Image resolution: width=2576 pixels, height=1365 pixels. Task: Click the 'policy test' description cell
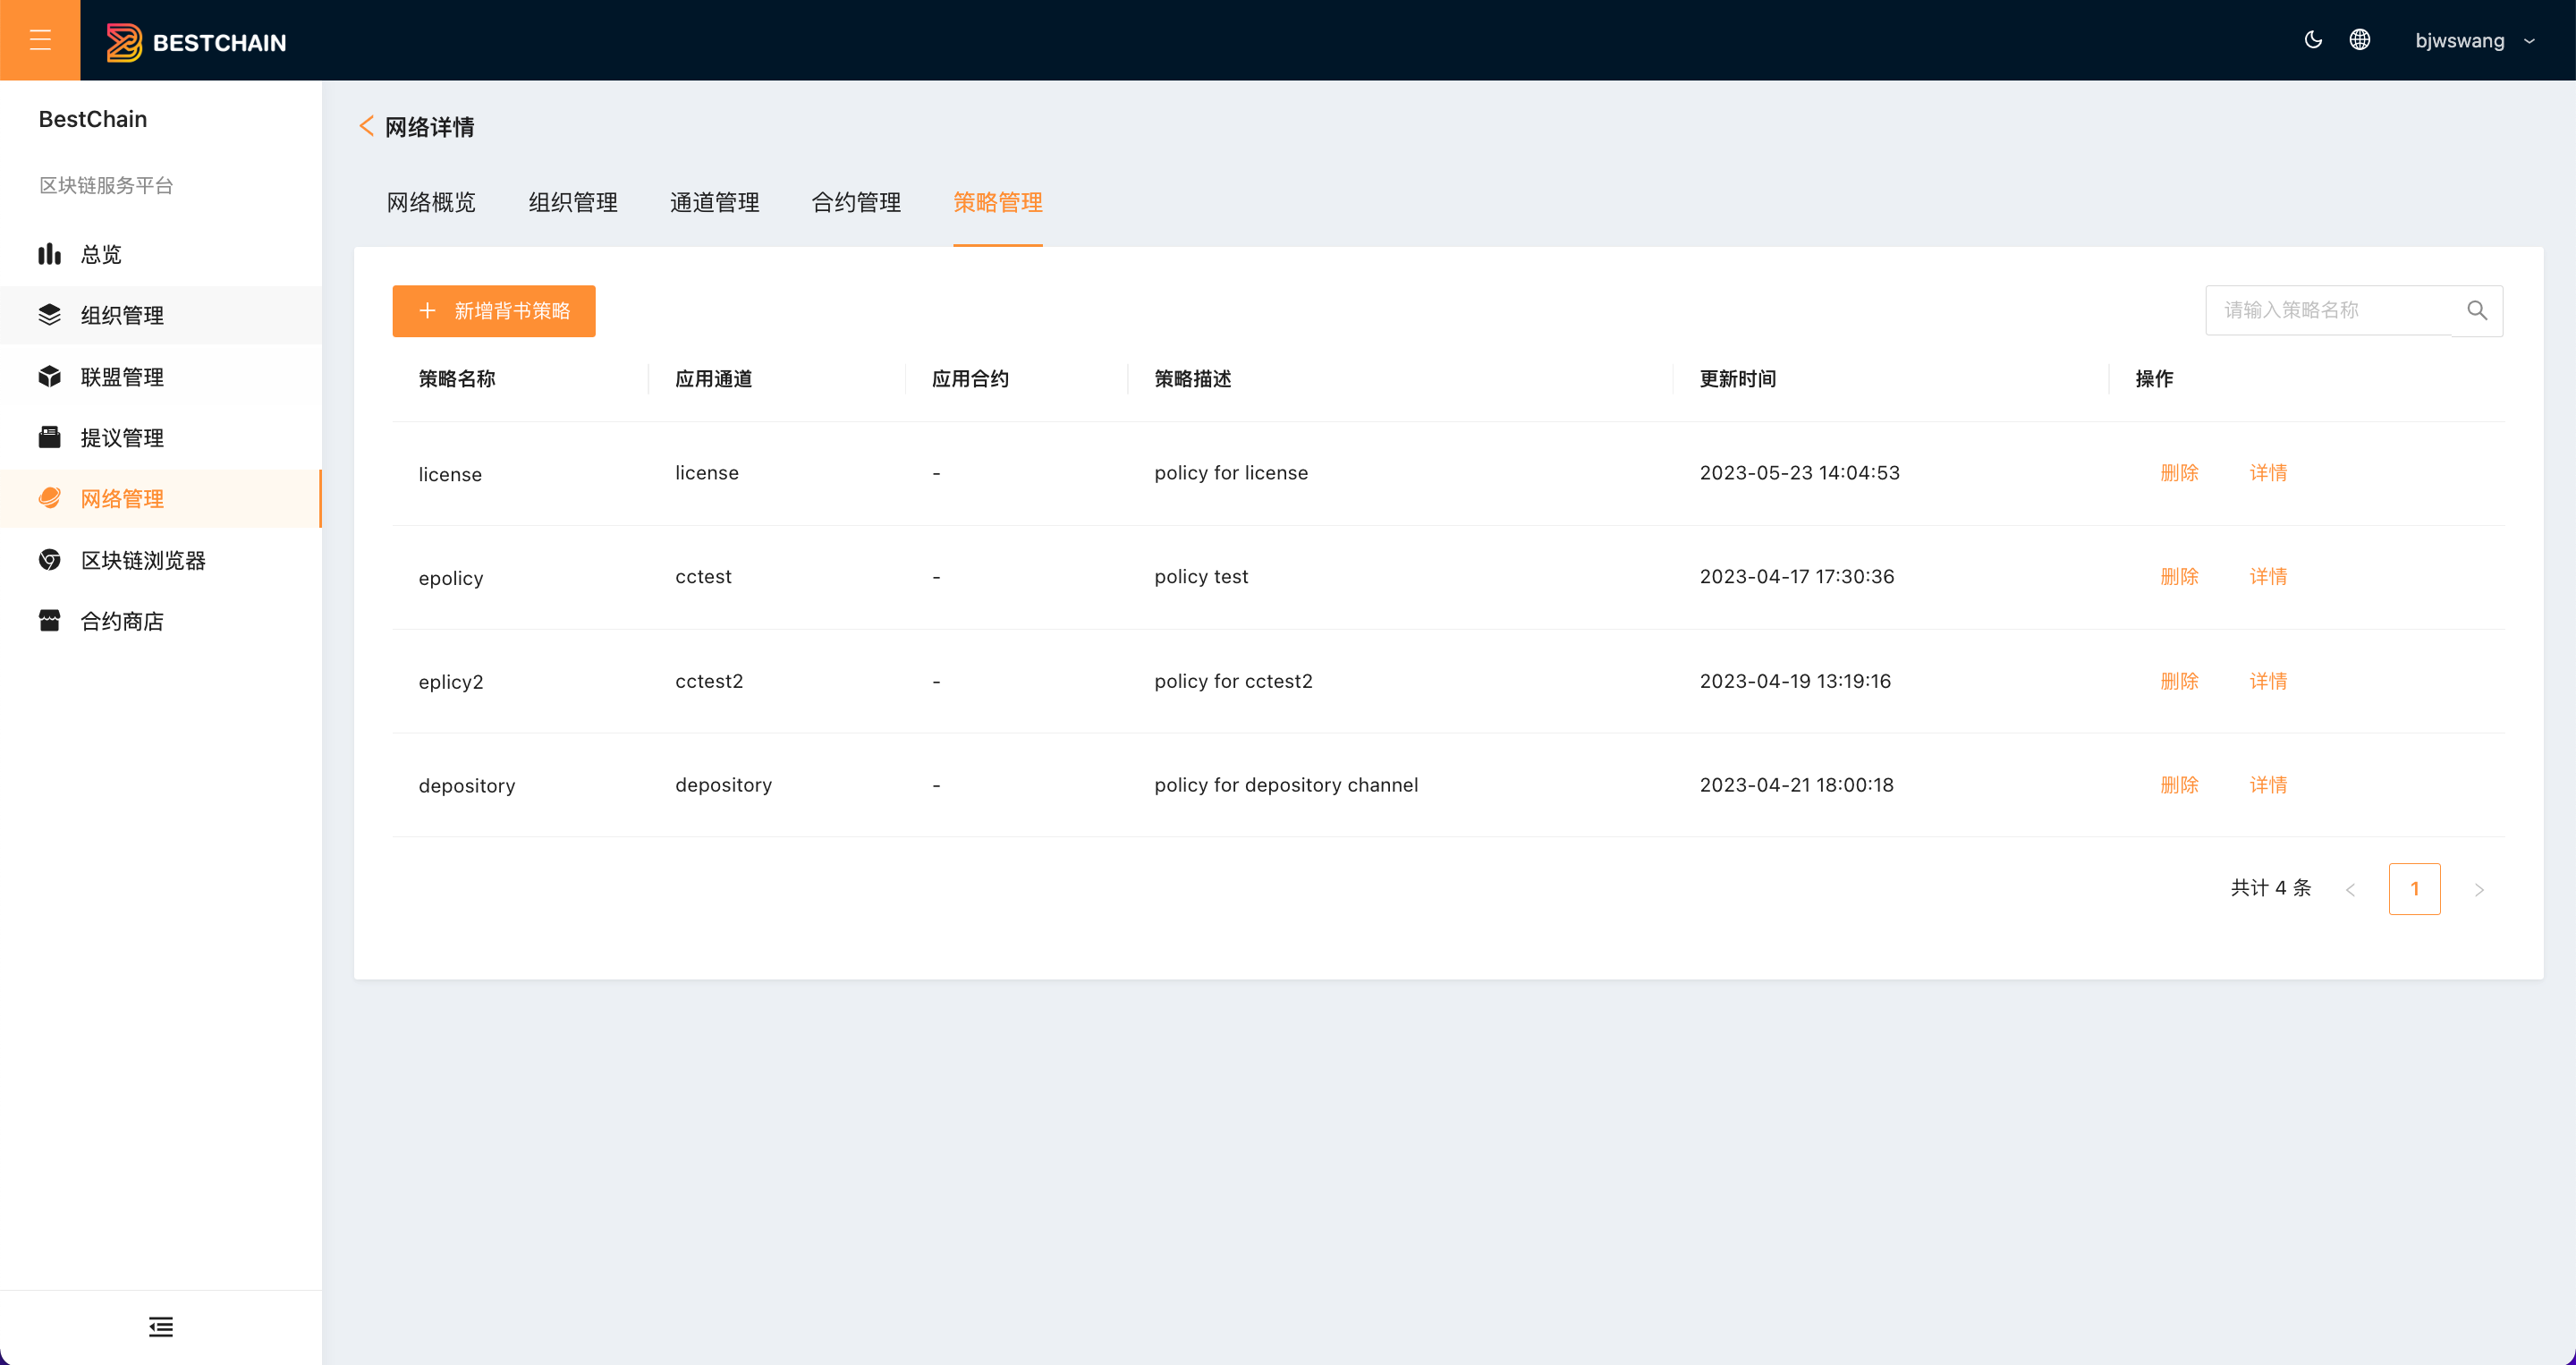tap(1201, 577)
